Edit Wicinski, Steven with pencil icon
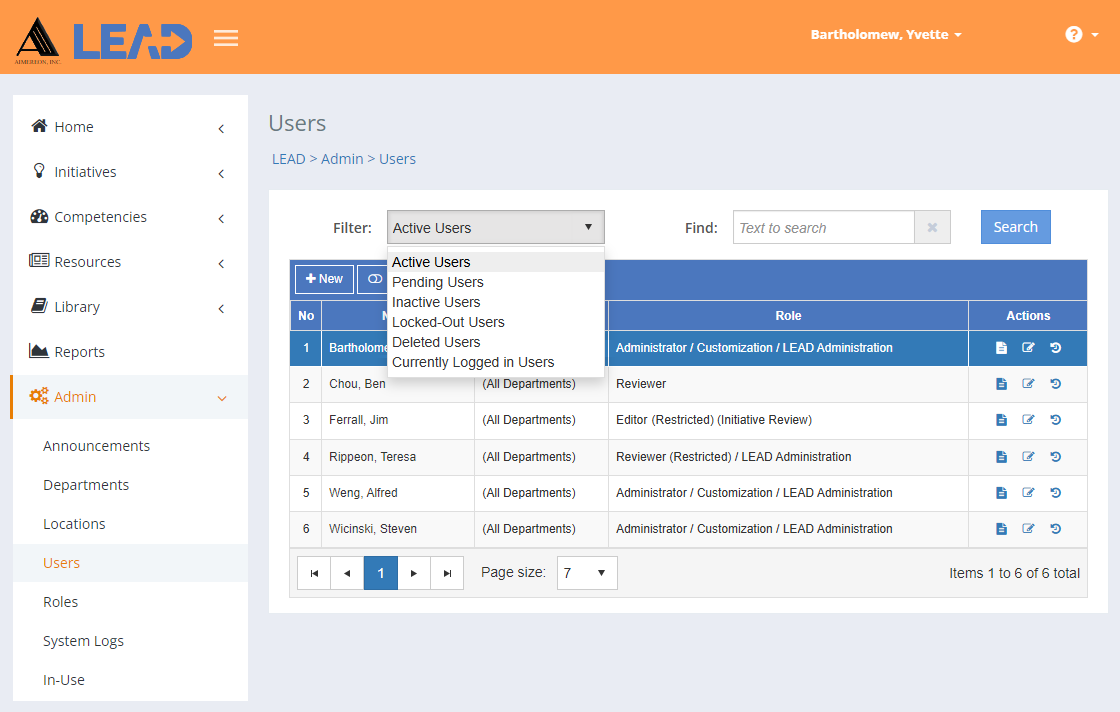Viewport: 1120px width, 712px height. (1029, 528)
